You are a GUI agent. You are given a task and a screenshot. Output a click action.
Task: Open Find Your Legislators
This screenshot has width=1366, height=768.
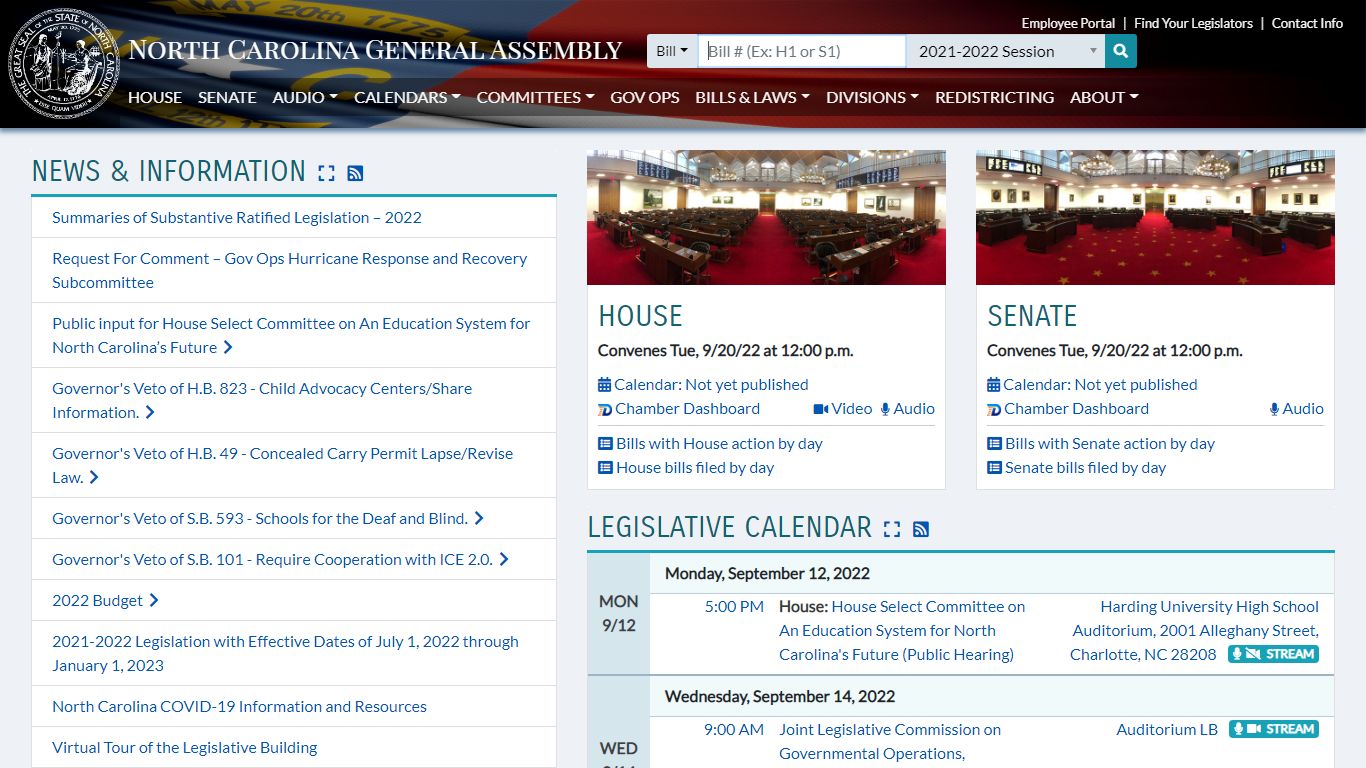click(1193, 23)
